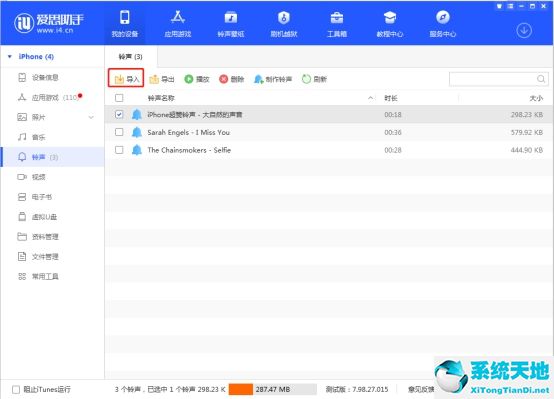Open the Service Center section
The image size is (554, 399).
443,24
